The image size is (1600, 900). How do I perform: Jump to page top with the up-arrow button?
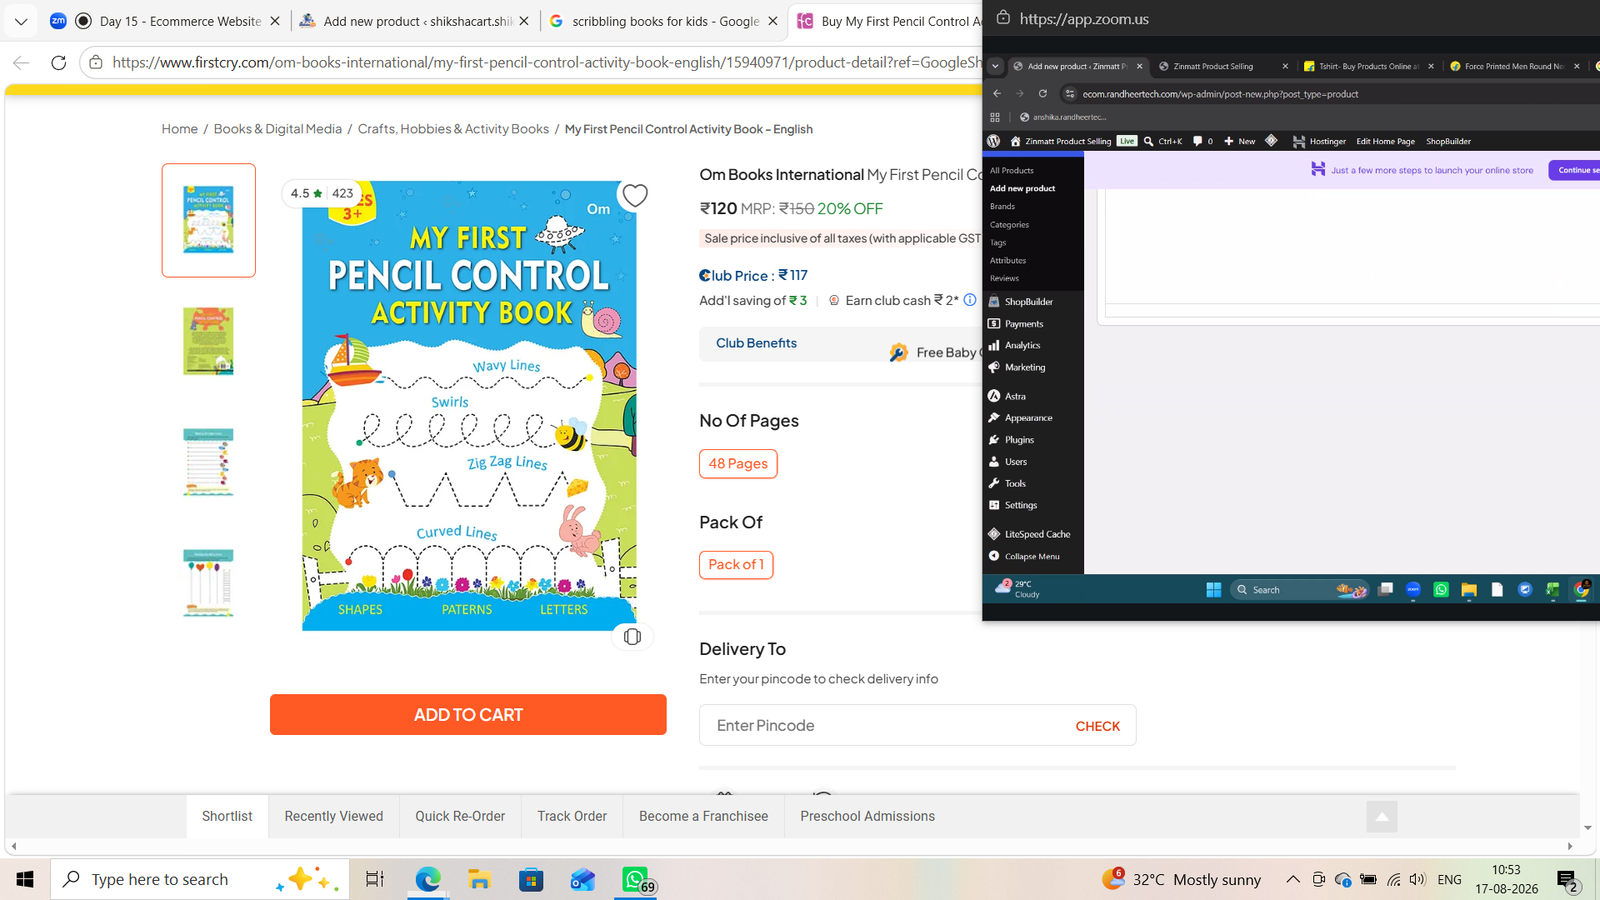click(x=1382, y=817)
